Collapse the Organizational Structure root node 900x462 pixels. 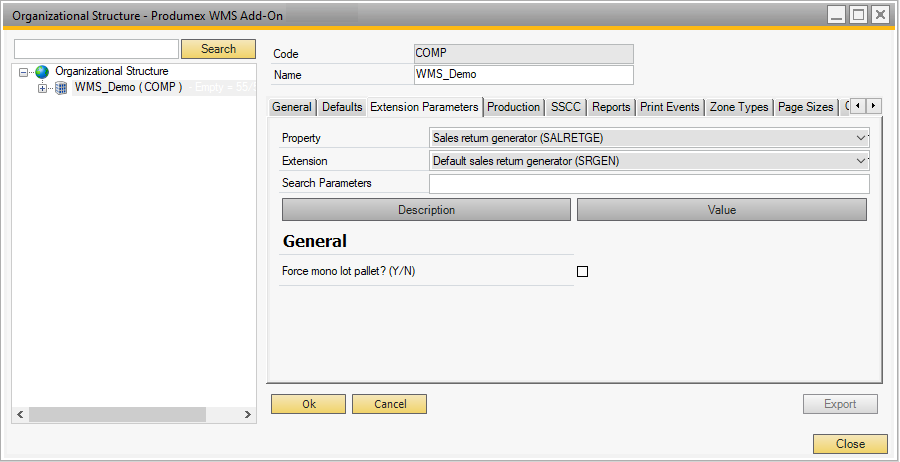[24, 72]
